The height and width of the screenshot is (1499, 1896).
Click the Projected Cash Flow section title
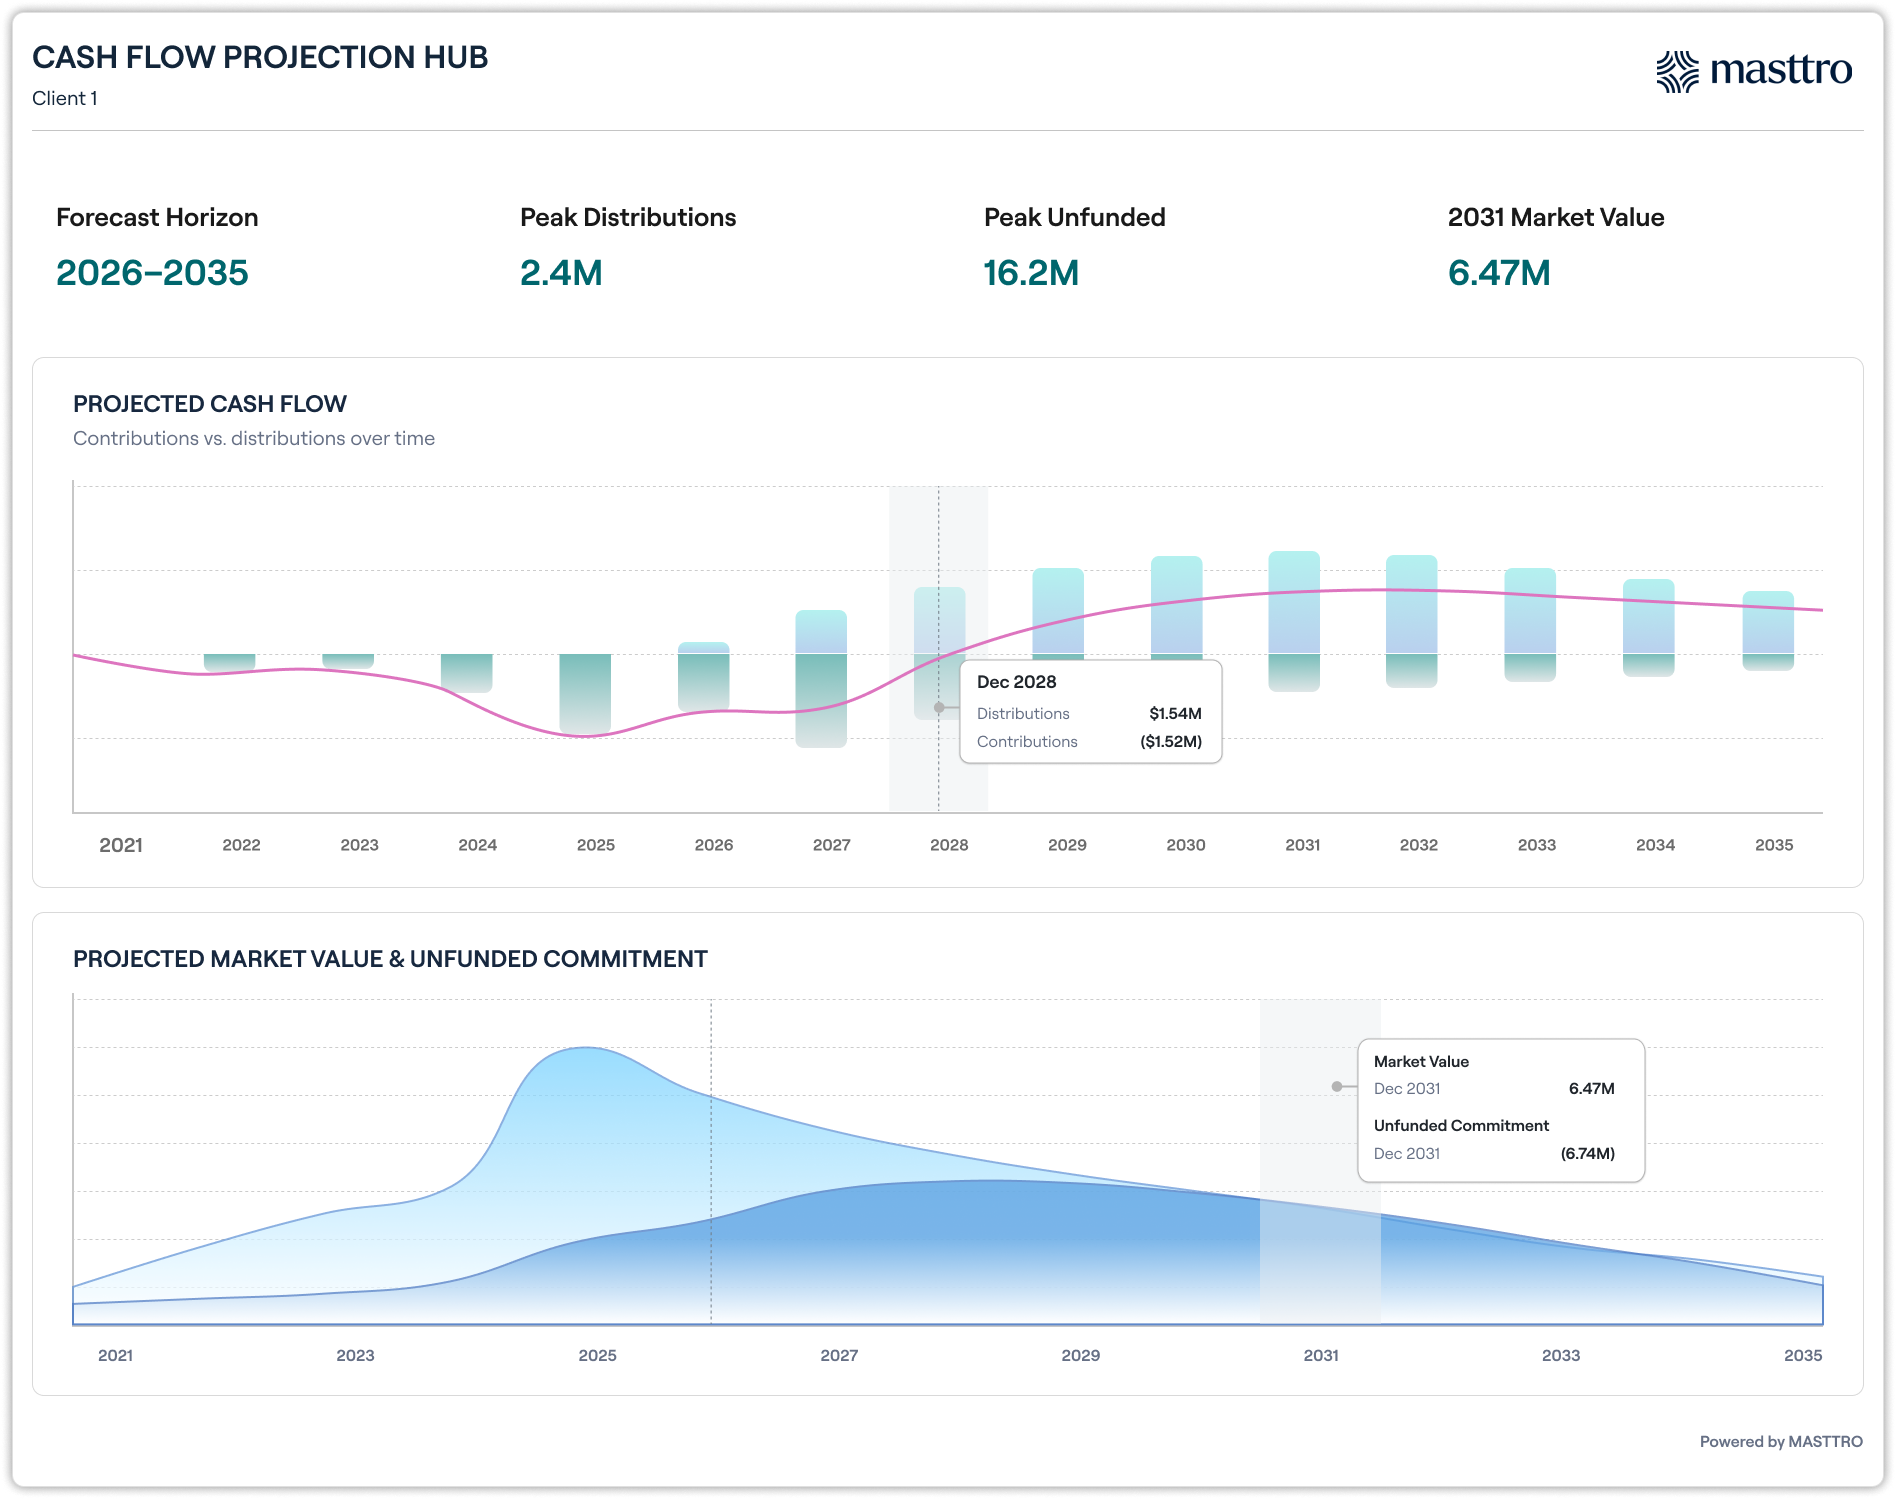[x=210, y=404]
